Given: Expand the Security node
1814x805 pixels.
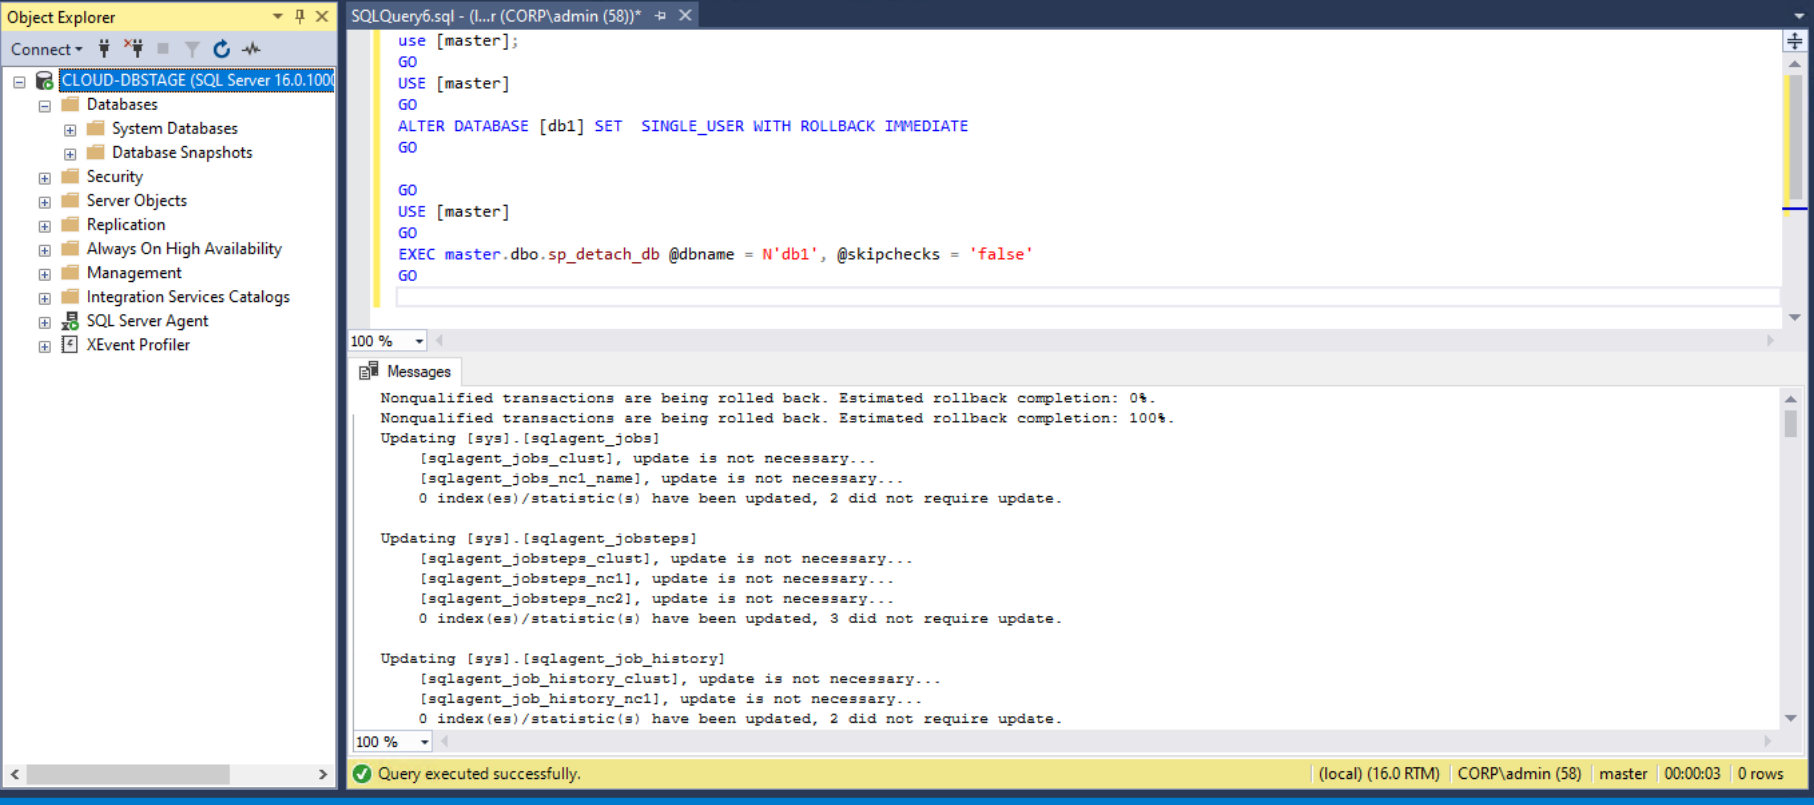Looking at the screenshot, I should 44,177.
